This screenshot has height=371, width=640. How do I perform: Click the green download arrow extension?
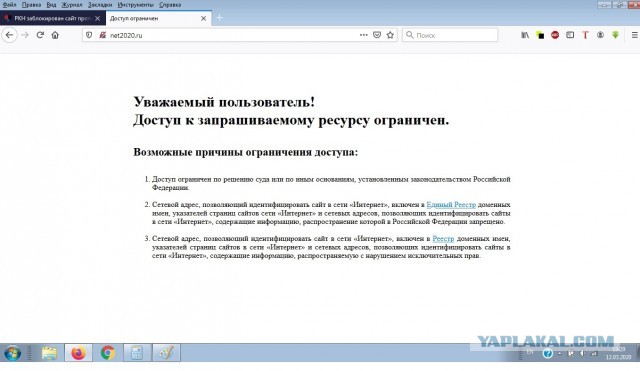[x=615, y=35]
